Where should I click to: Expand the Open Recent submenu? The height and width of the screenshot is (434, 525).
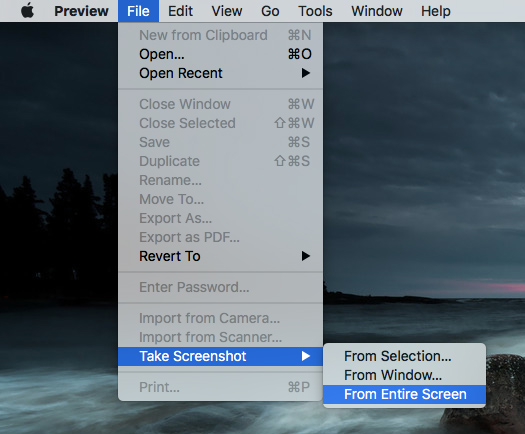click(220, 73)
